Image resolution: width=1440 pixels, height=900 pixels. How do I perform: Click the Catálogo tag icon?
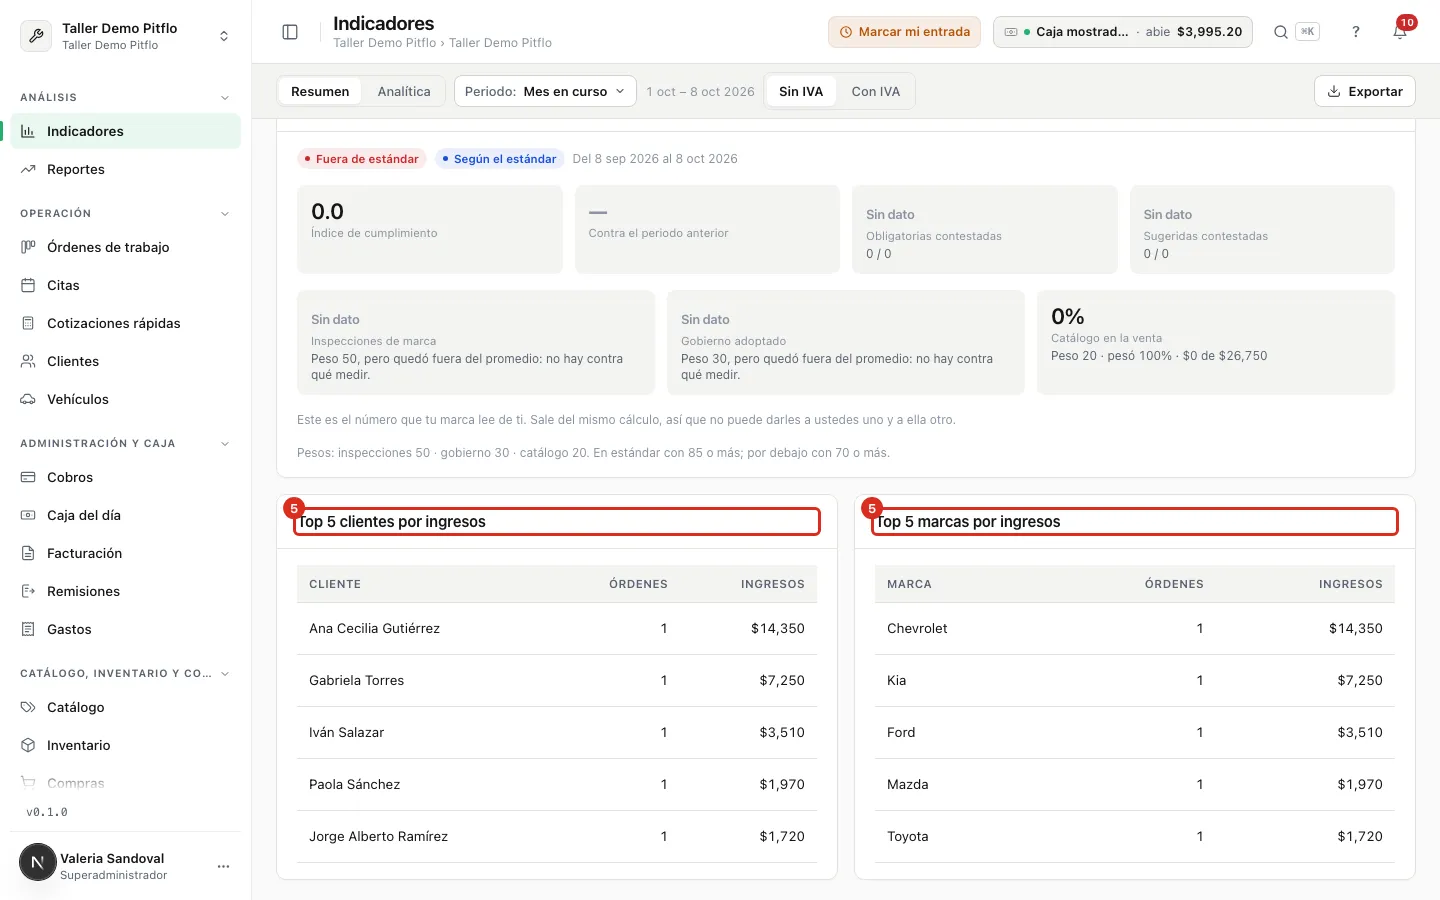[x=28, y=707]
